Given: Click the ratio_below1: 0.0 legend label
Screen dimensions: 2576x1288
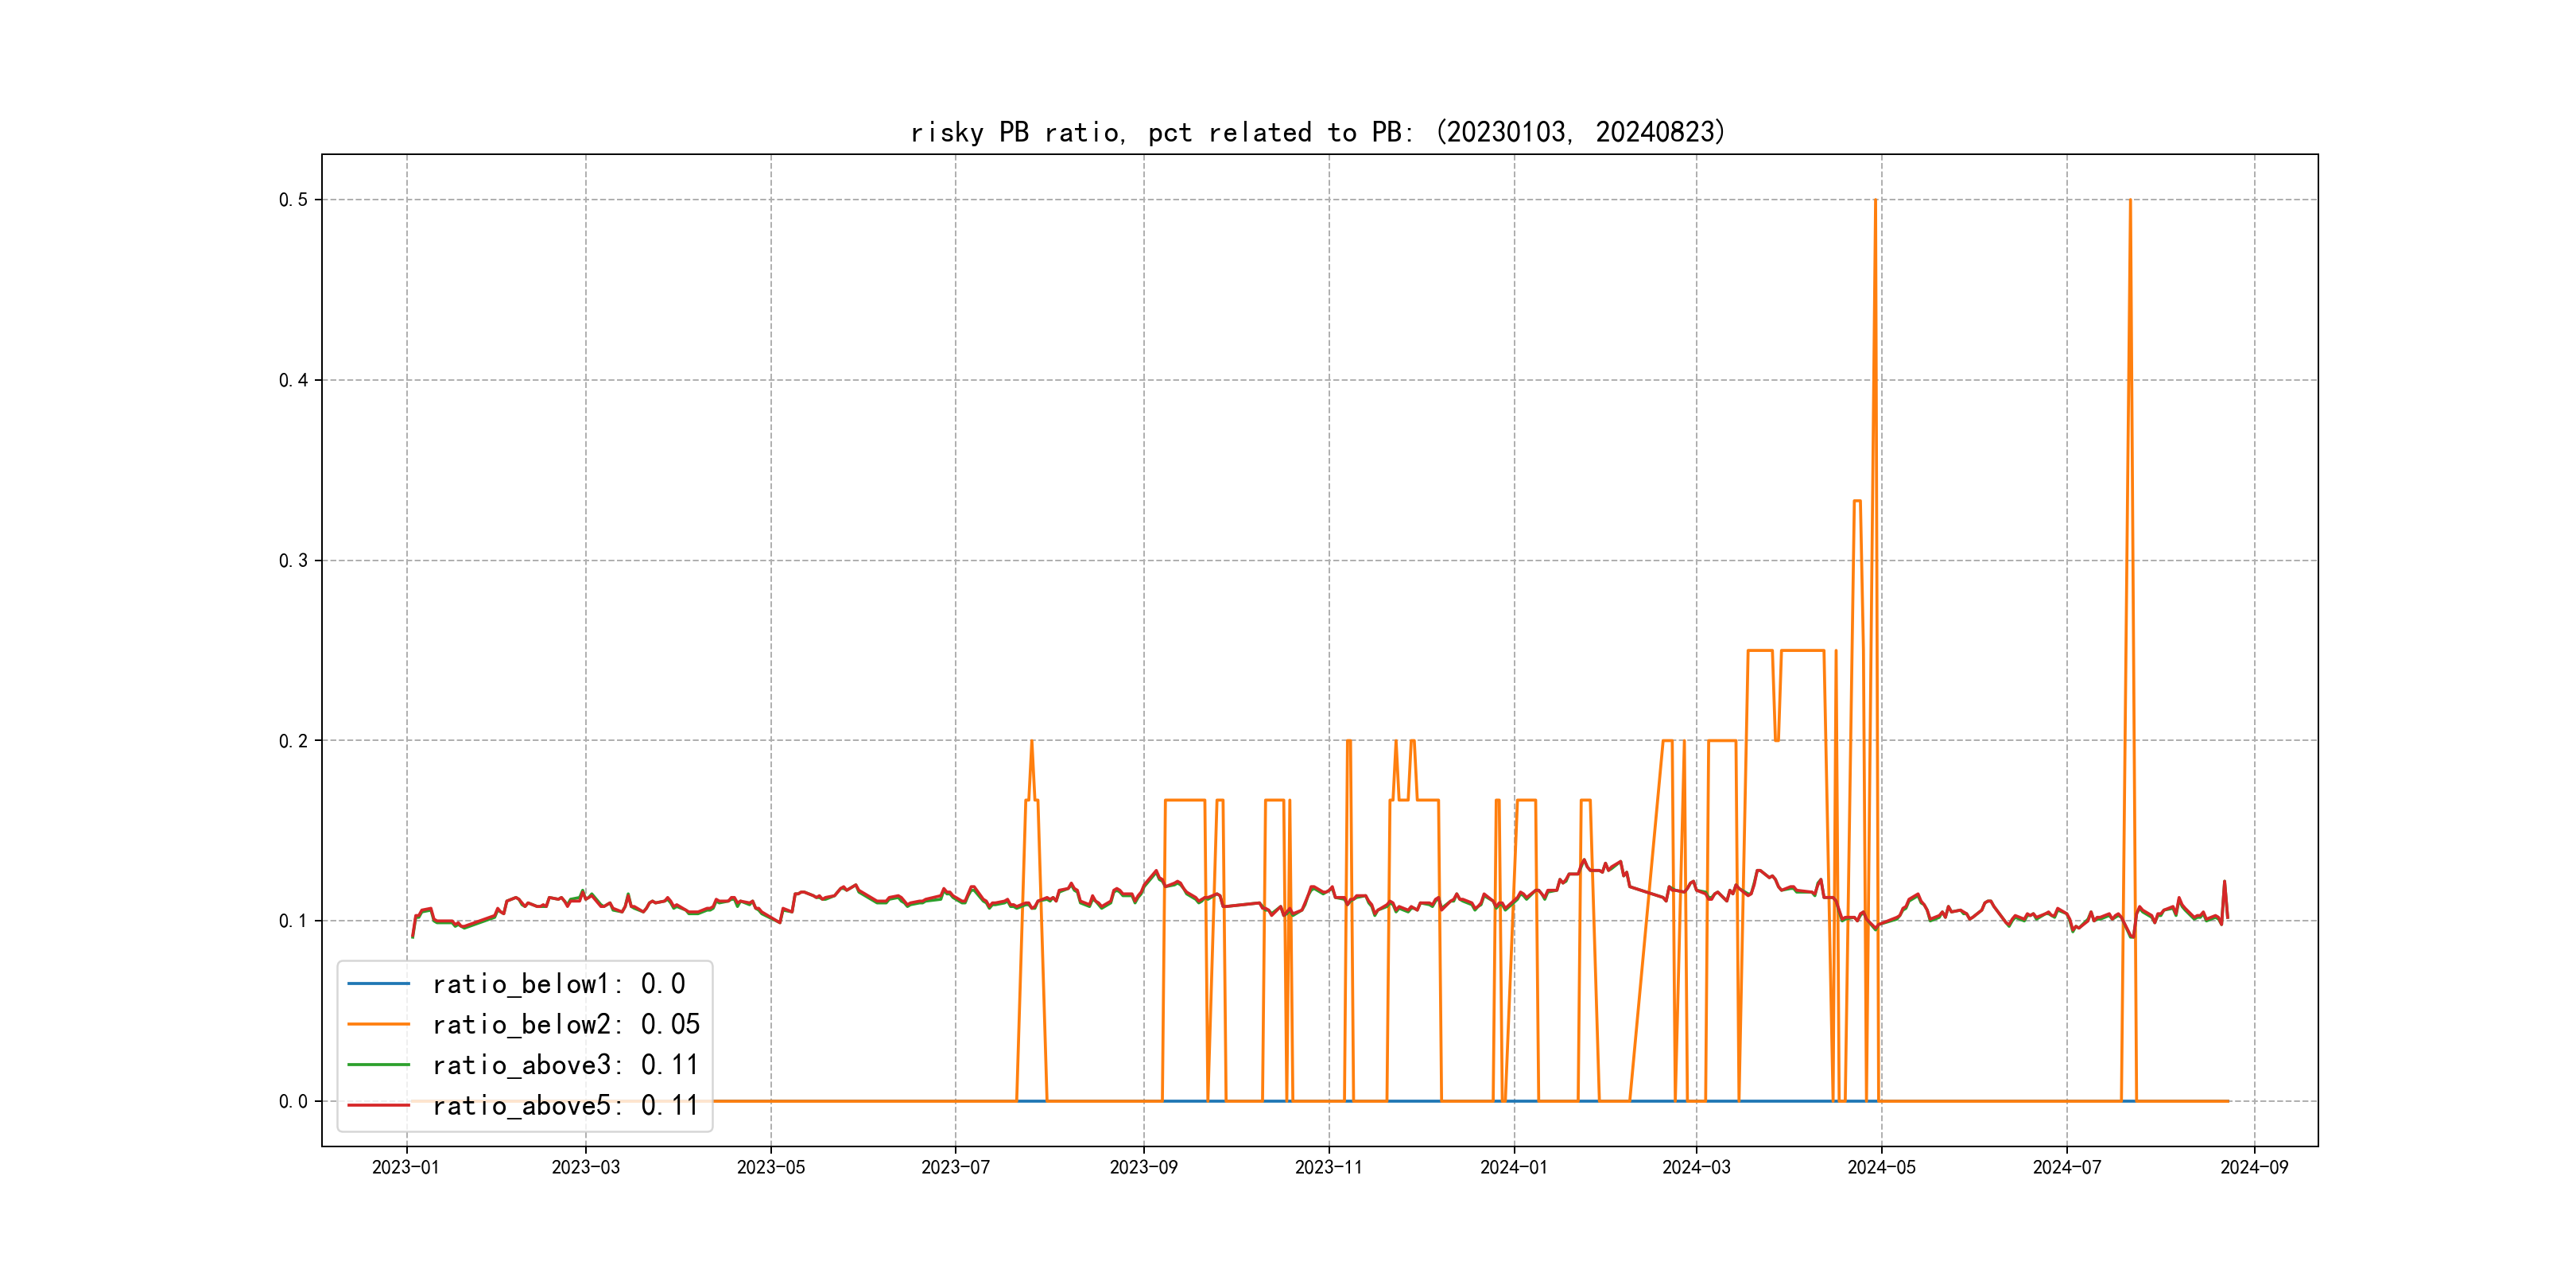Looking at the screenshot, I should [x=558, y=984].
